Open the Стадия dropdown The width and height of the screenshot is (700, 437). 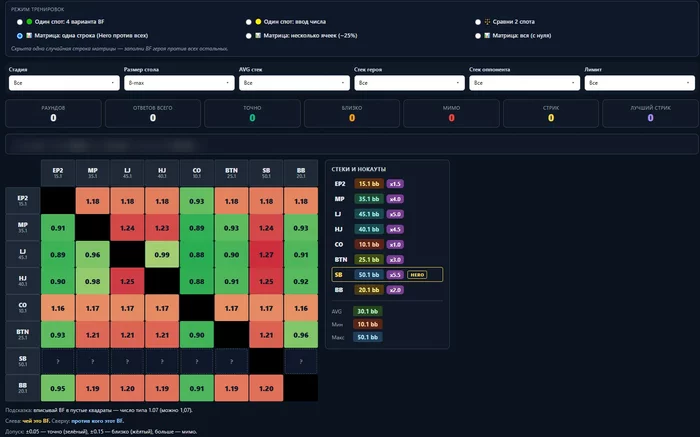[x=64, y=83]
